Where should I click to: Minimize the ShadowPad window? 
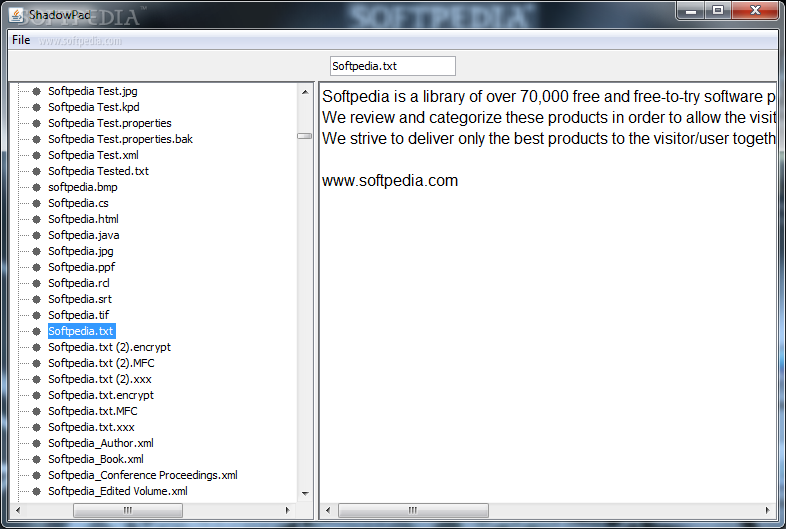tap(691, 11)
